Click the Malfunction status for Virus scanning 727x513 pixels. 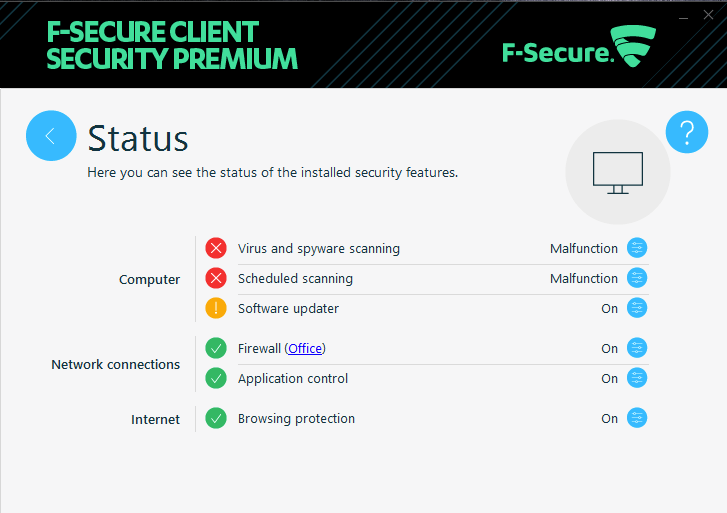pyautogui.click(x=584, y=249)
